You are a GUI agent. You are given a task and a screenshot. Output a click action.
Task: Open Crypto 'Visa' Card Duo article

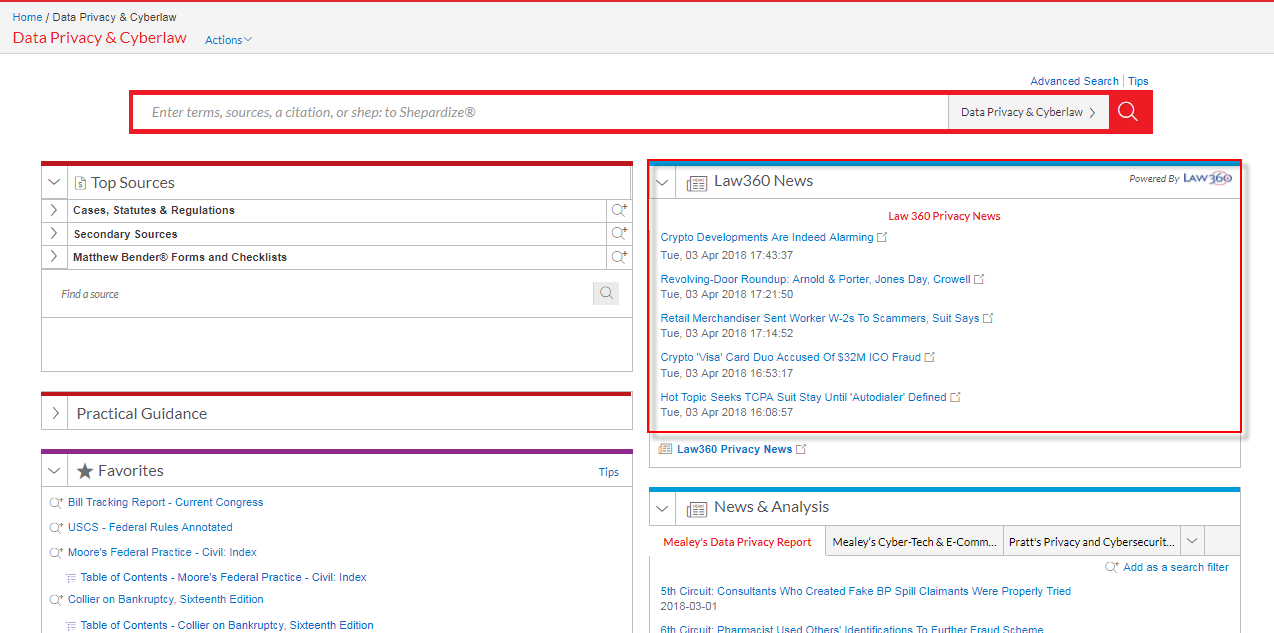(x=791, y=357)
